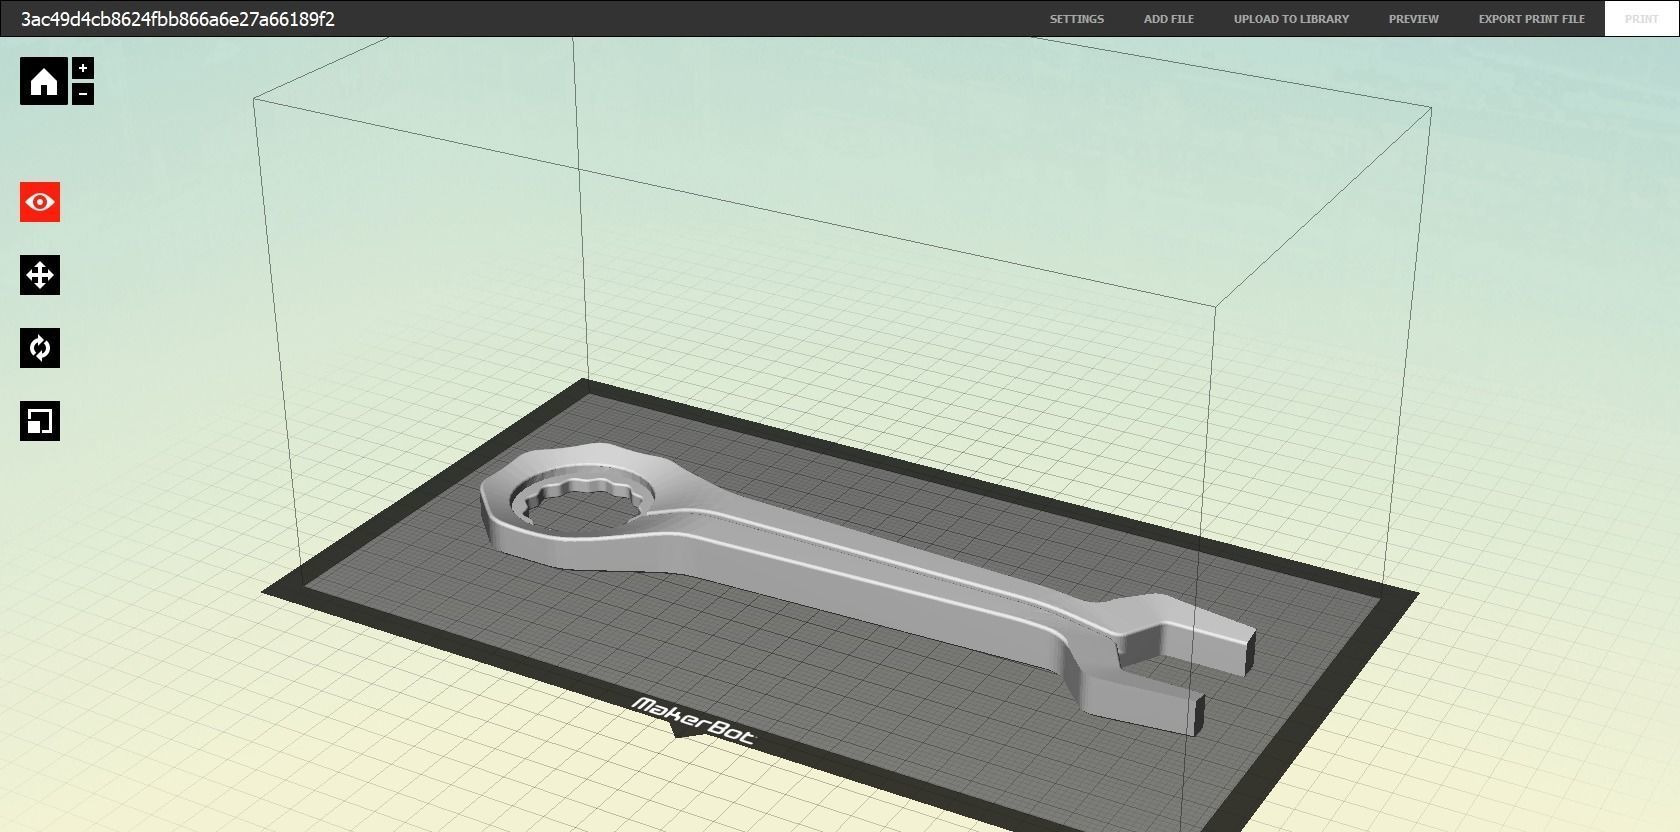Click Export Print File
The image size is (1680, 832).
coord(1532,19)
